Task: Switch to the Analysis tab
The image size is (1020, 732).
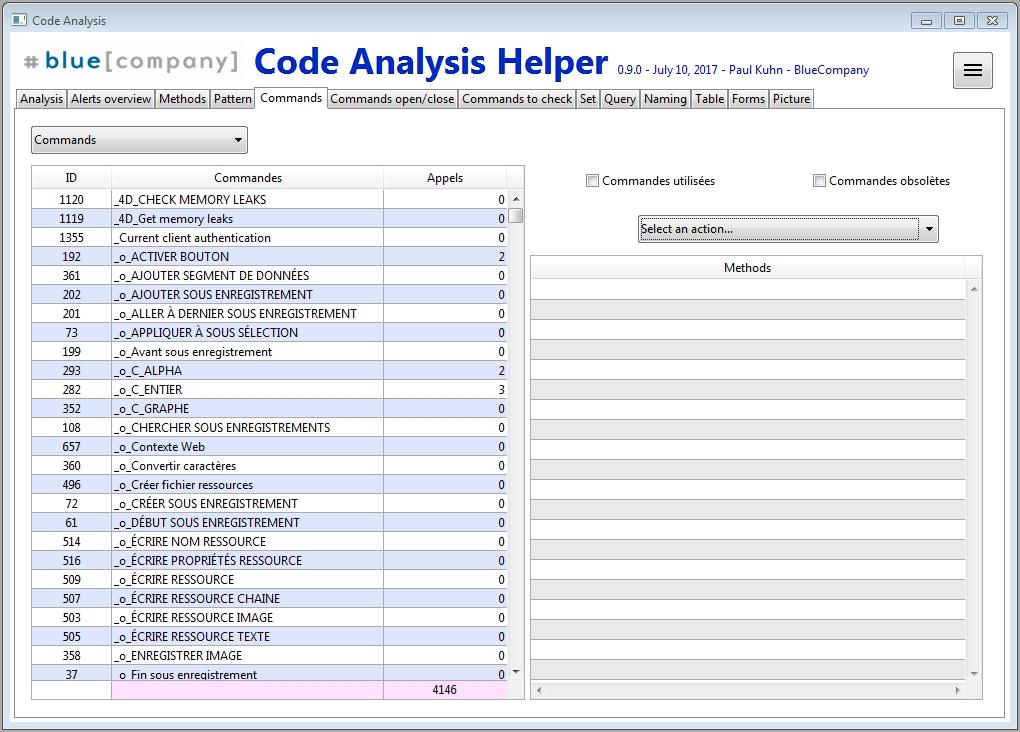Action: point(42,99)
